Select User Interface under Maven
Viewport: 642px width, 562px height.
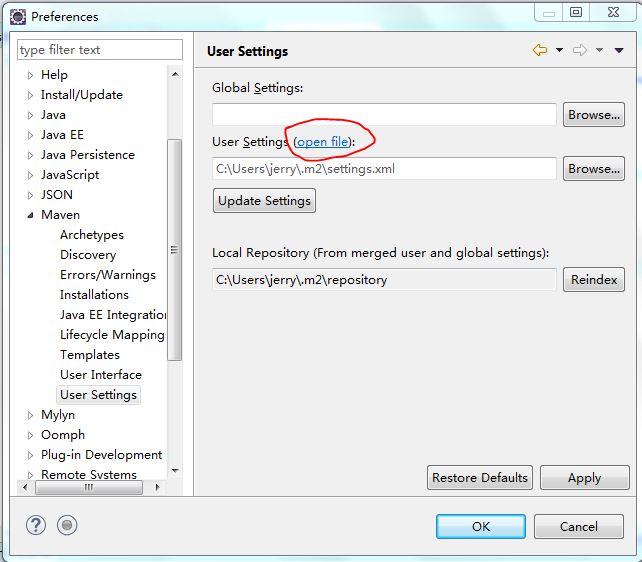101,375
